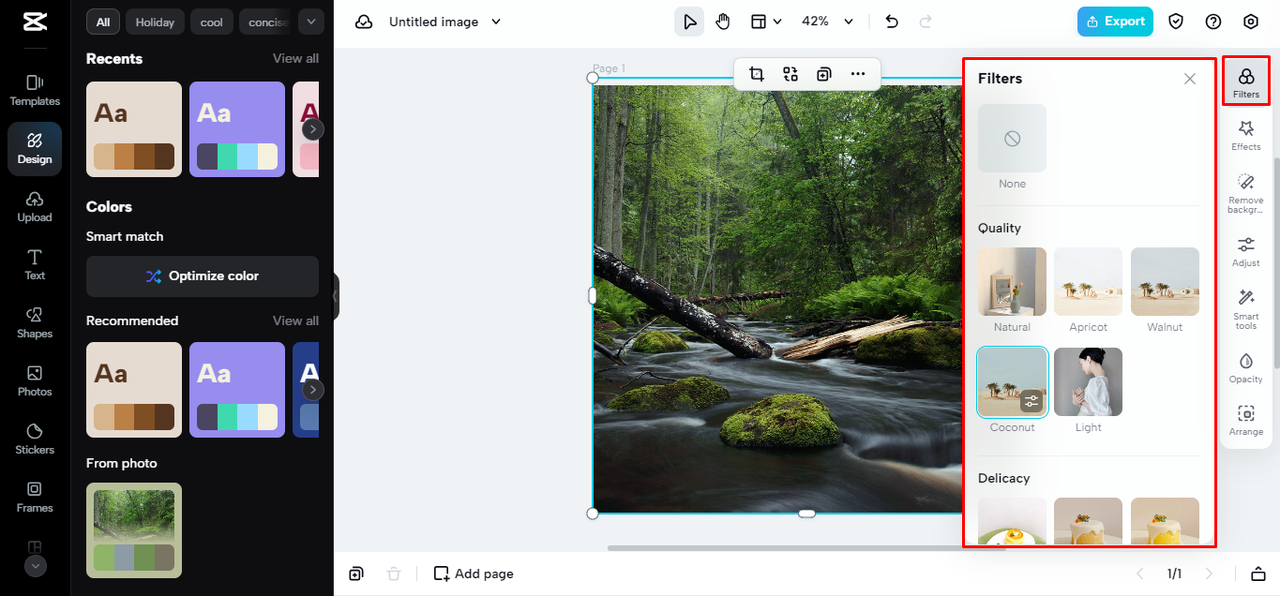
Task: Apply the purple Recents theme card
Action: coord(237,130)
